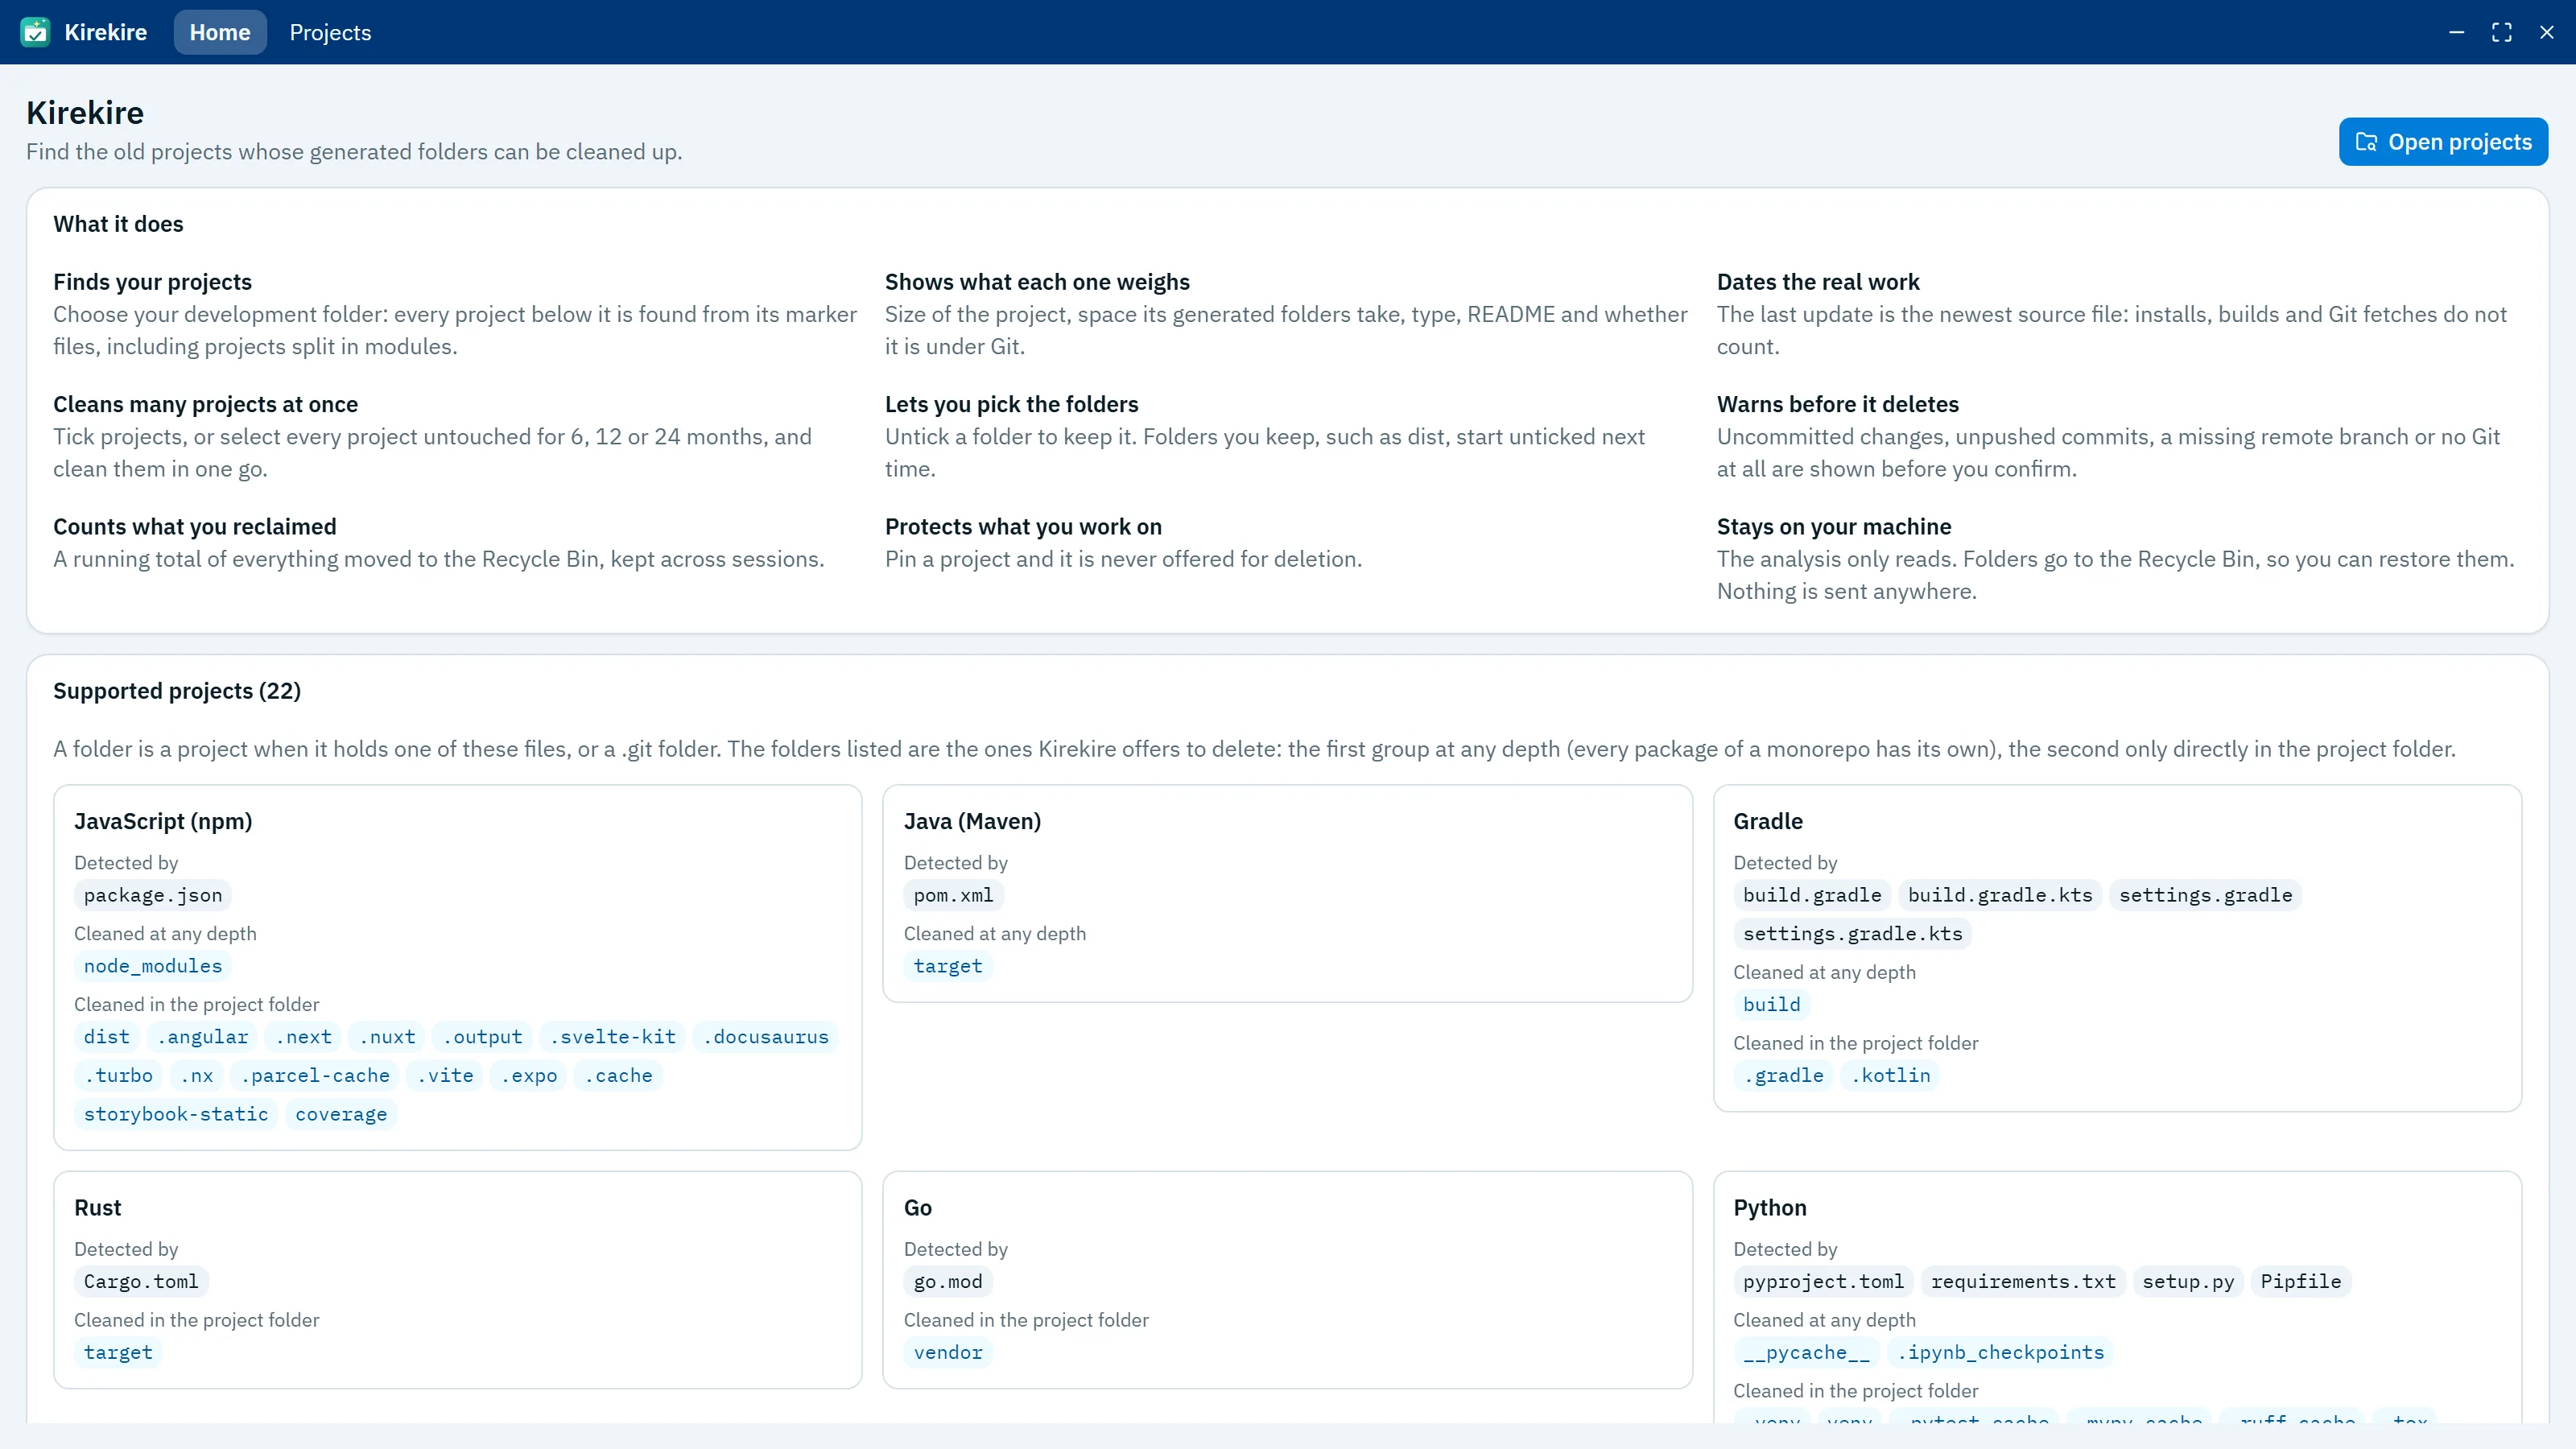Select the node_modules folder chip

click(153, 966)
